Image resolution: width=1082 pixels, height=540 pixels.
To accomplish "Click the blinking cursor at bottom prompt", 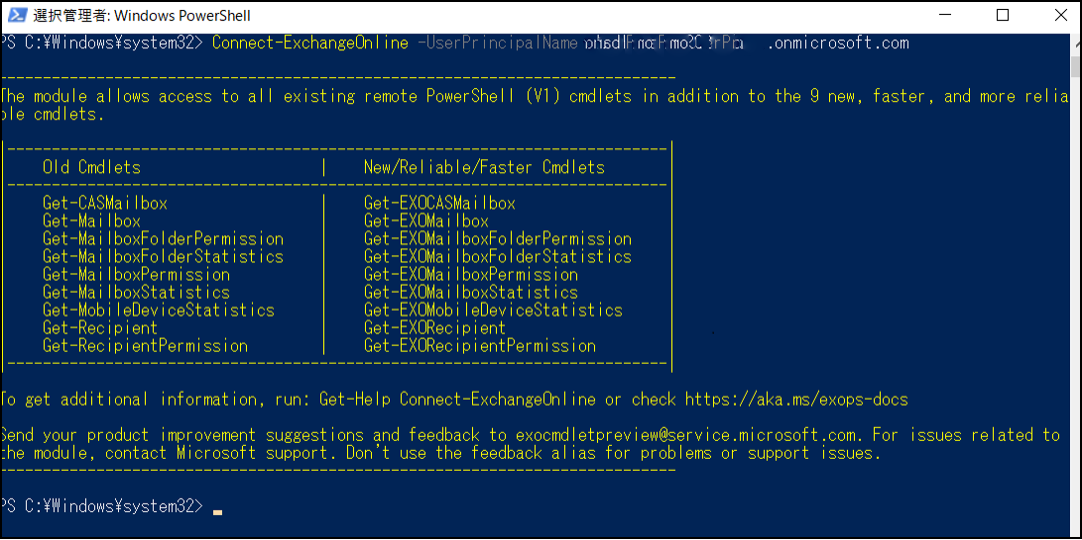I will pos(217,512).
